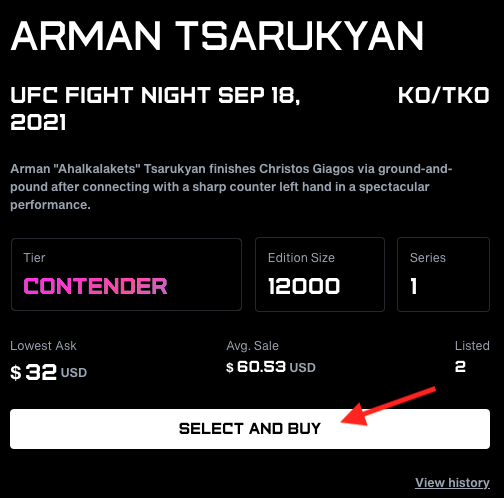
Task: Click the red arrow annotation
Action: 388,406
